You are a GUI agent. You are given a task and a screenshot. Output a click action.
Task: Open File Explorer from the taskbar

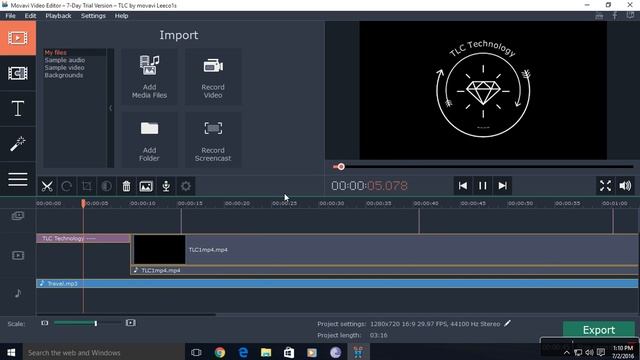pos(266,352)
